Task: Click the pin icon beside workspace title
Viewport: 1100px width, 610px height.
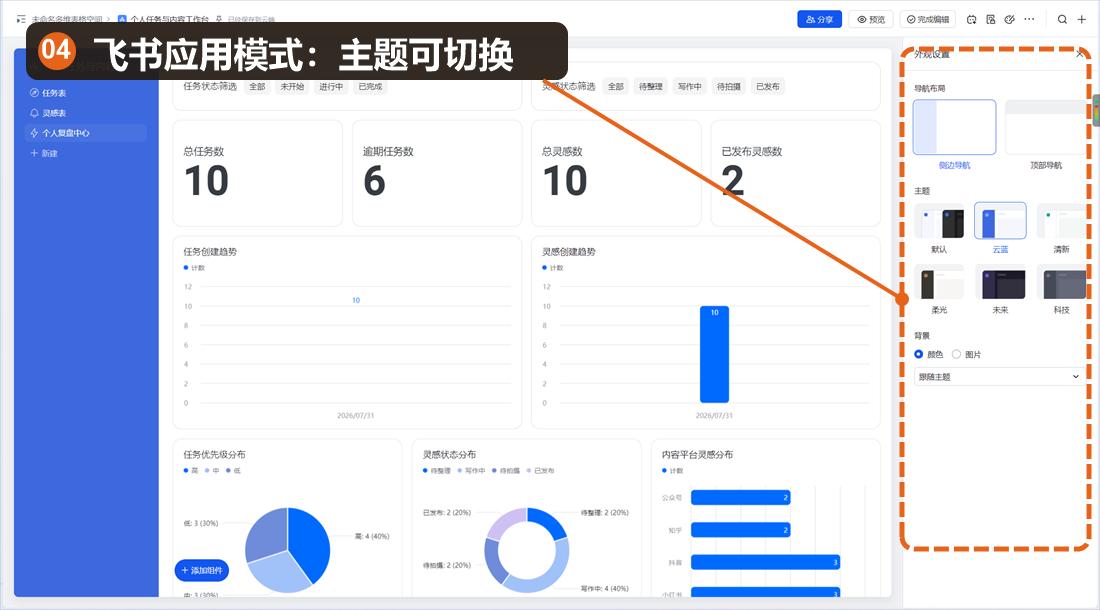Action: 219,20
